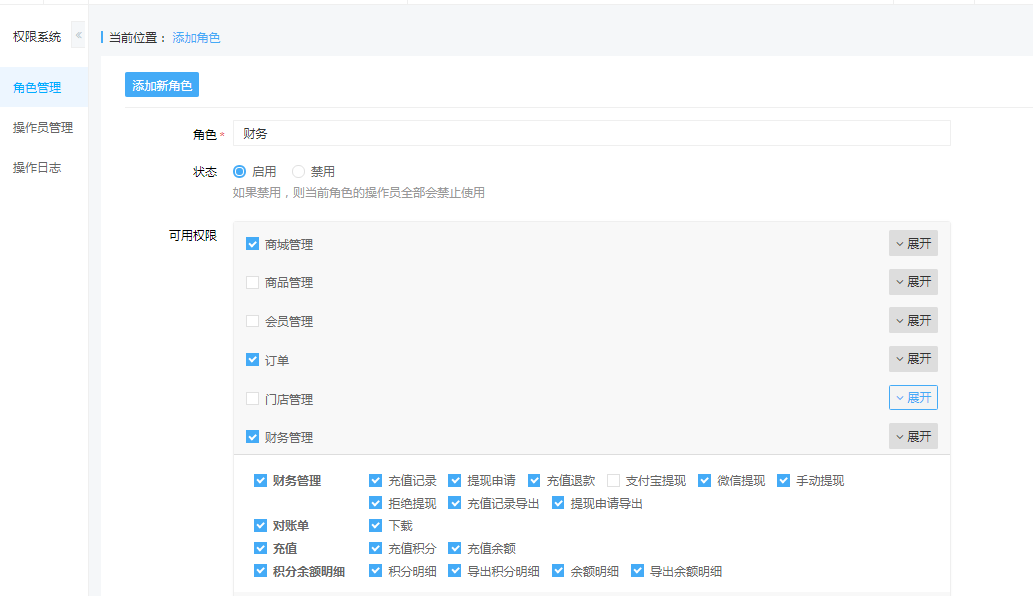Uncheck the bold 充值 group checkbox
Image resolution: width=1033 pixels, height=596 pixels.
(260, 548)
